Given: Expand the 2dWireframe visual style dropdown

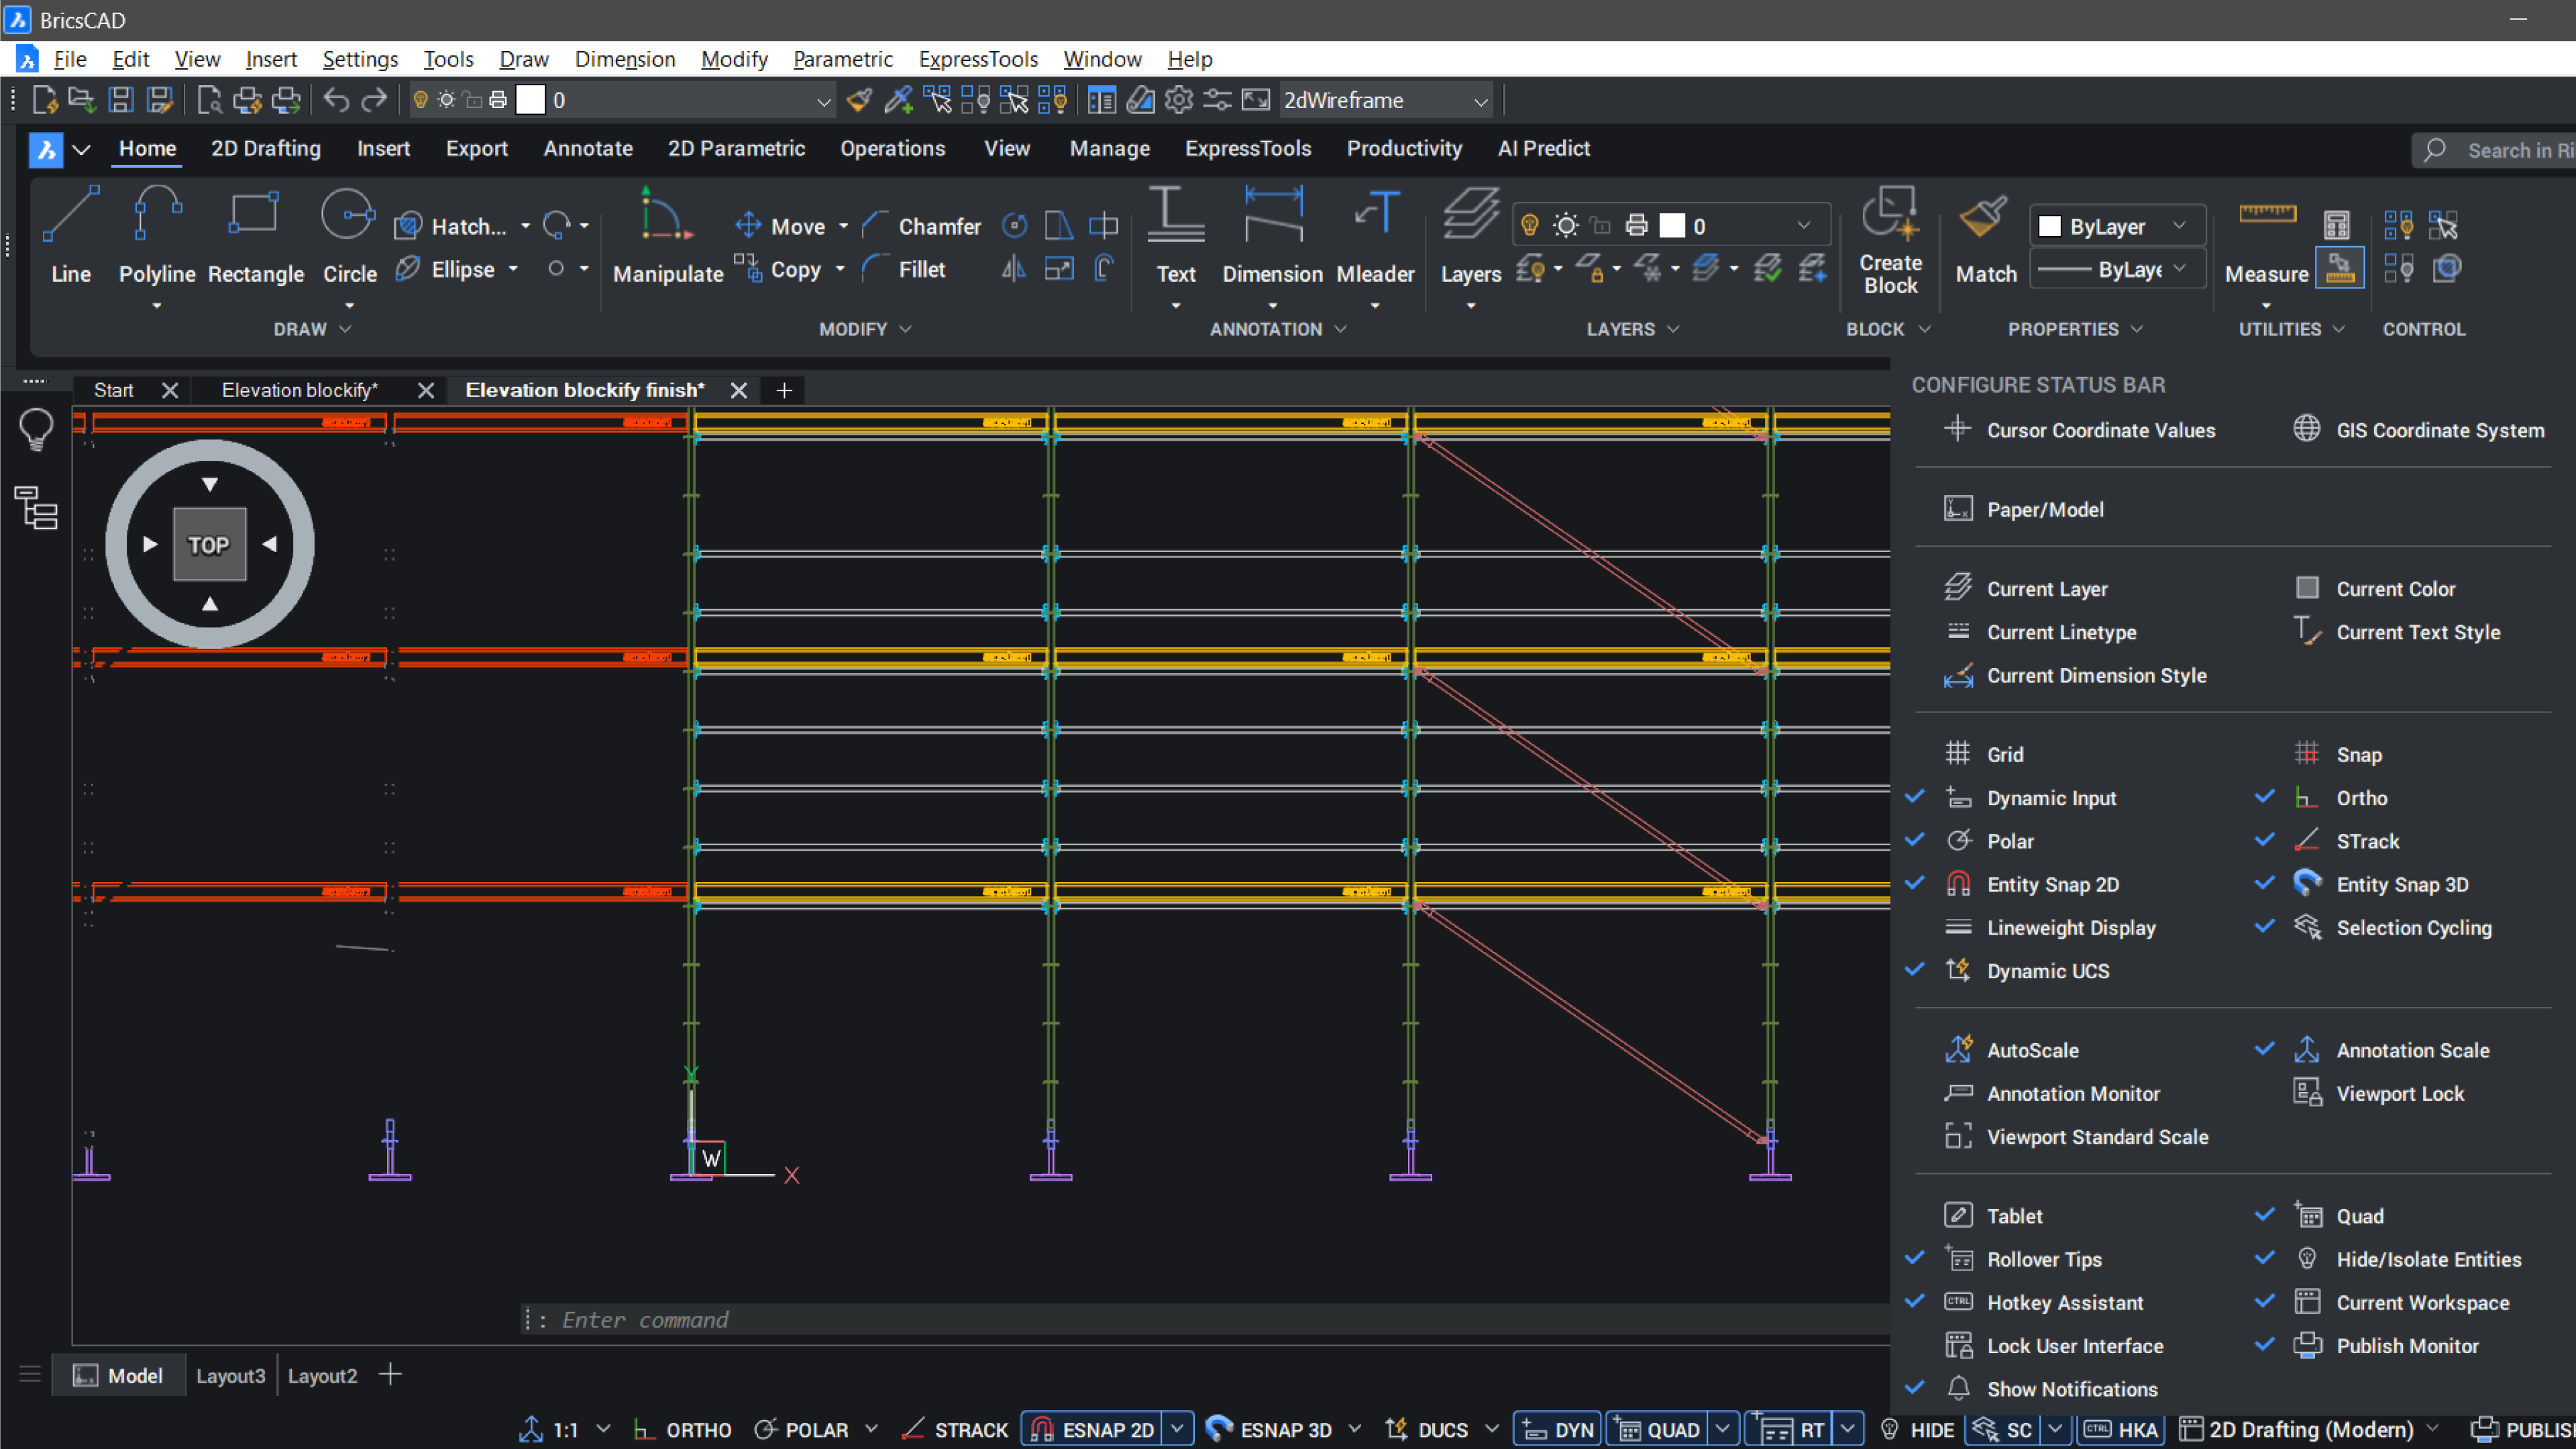Looking at the screenshot, I should coord(1480,101).
